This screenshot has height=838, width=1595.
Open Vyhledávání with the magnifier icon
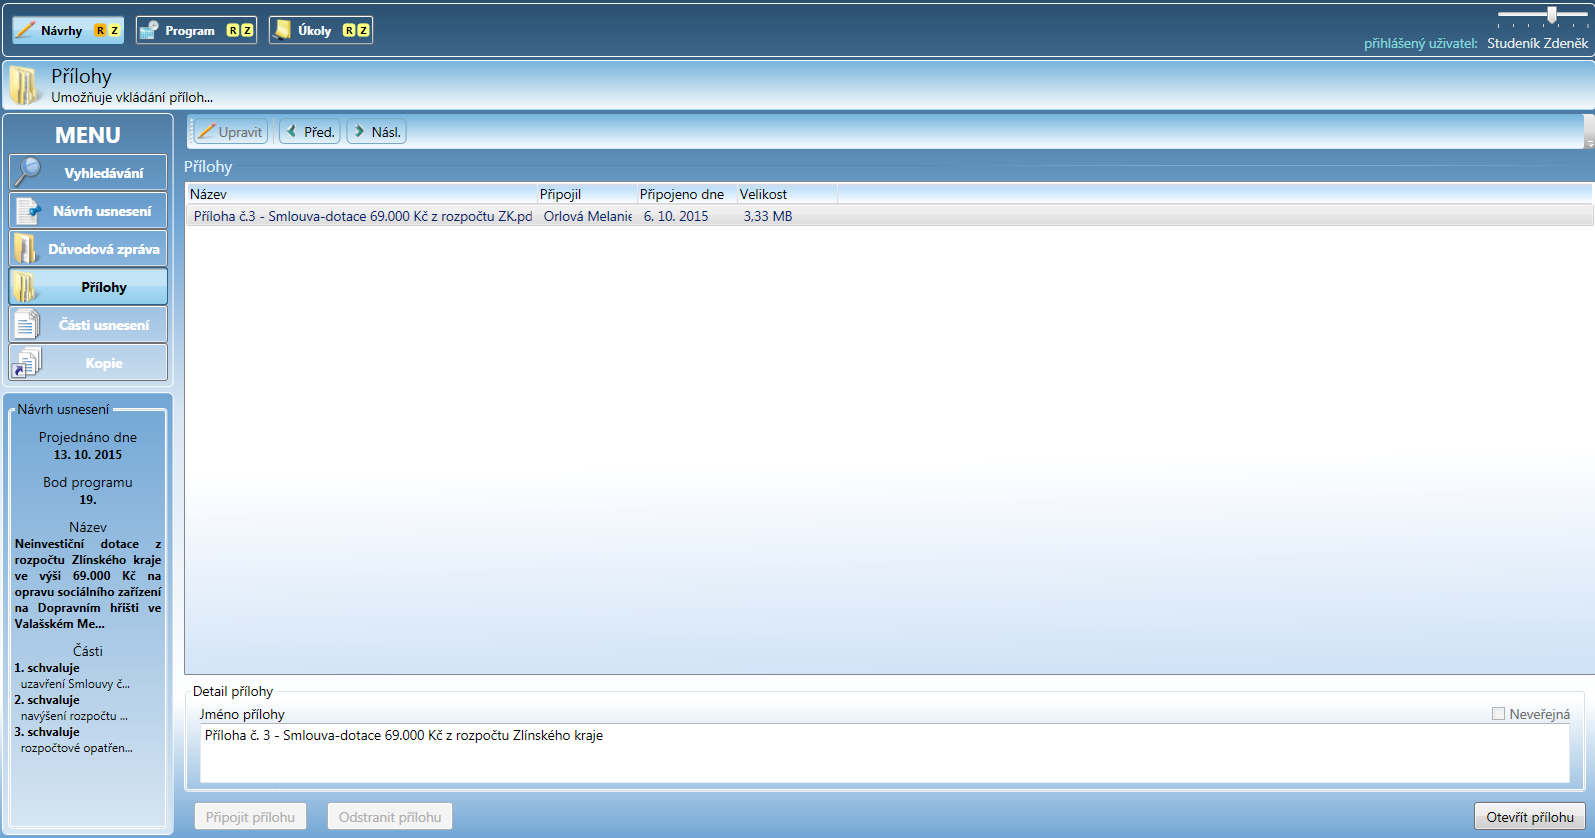coord(88,173)
